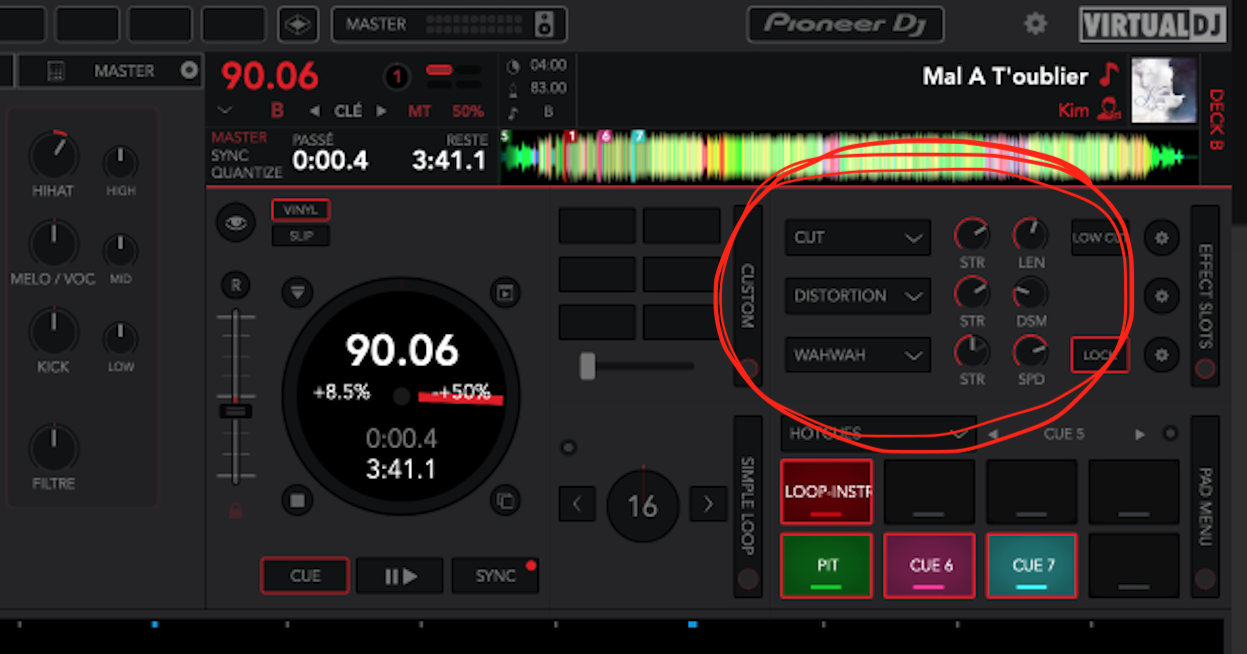The width and height of the screenshot is (1247, 654).
Task: Toggle the WAHWAH LOOP button
Action: [1099, 355]
